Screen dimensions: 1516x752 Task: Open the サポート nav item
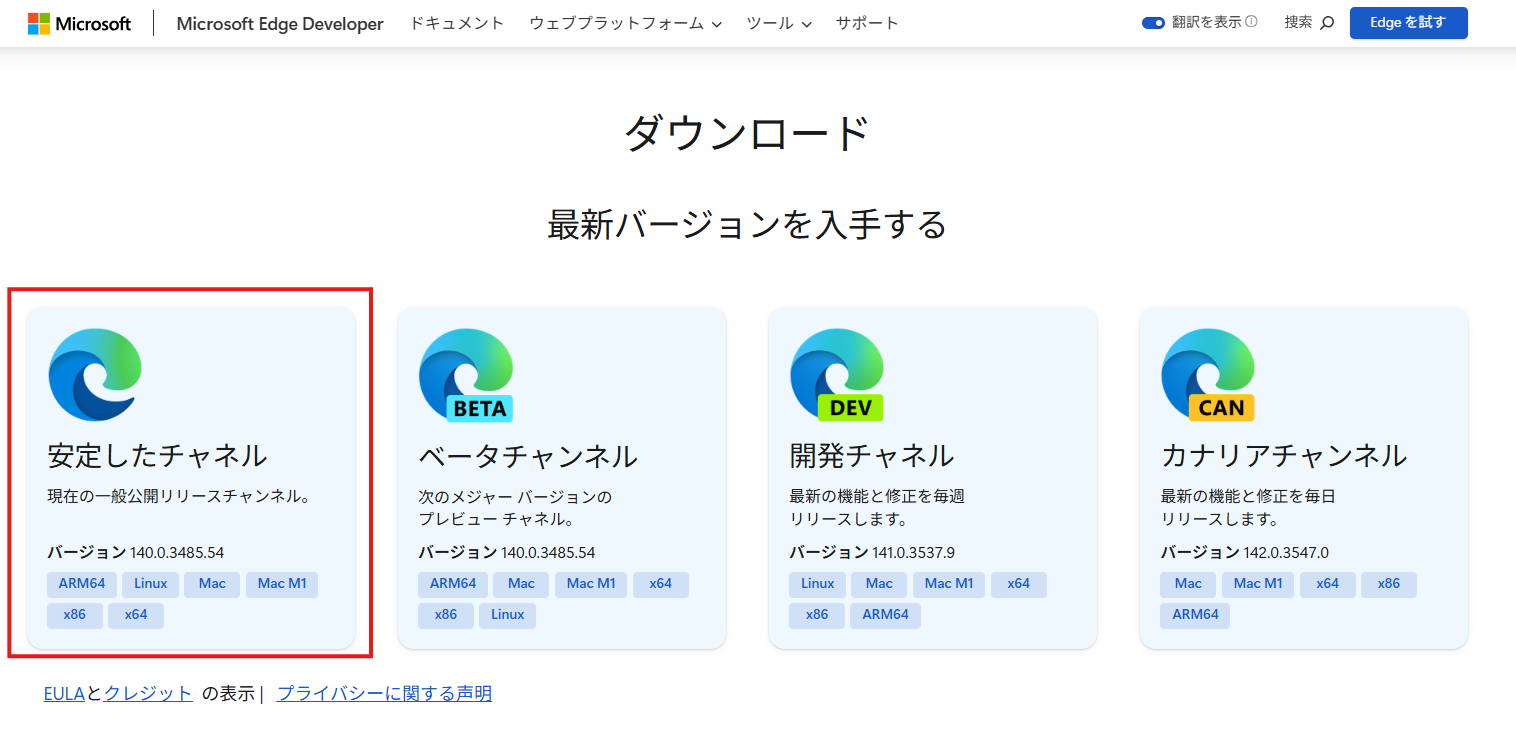point(867,23)
